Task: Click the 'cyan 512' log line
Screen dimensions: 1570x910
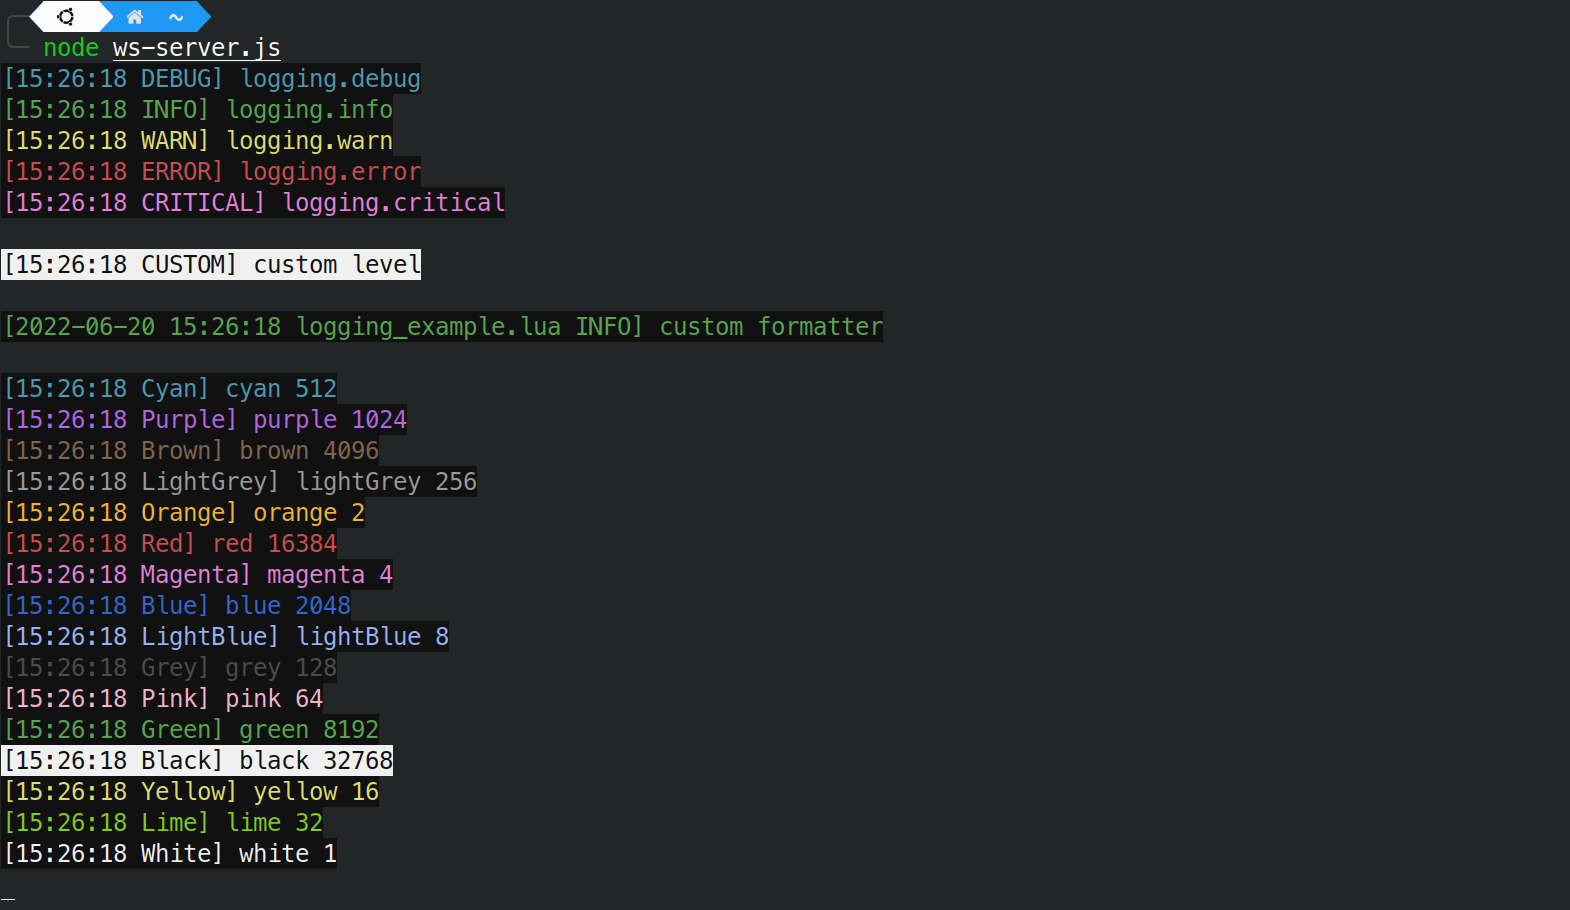Action: [x=170, y=388]
